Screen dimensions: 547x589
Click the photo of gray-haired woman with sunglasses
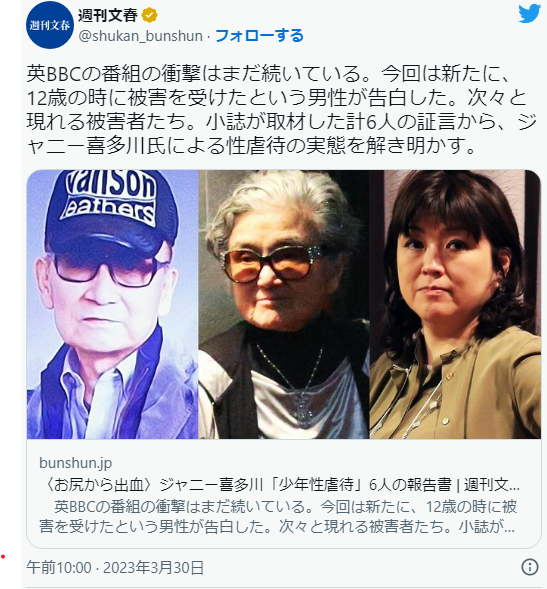(284, 304)
